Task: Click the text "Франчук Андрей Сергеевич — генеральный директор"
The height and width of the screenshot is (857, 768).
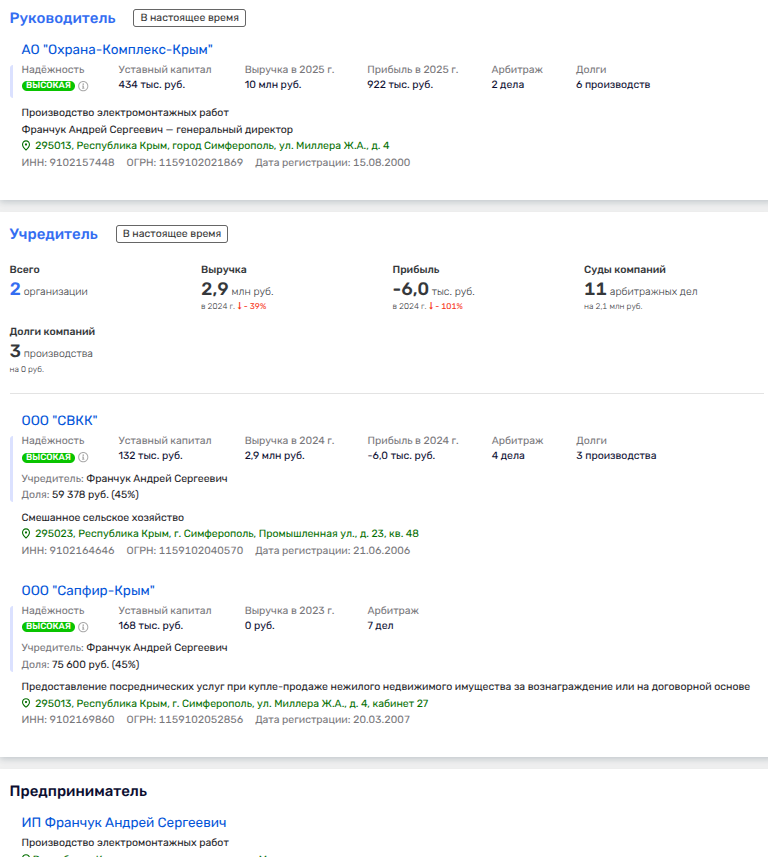Action: 157,130
